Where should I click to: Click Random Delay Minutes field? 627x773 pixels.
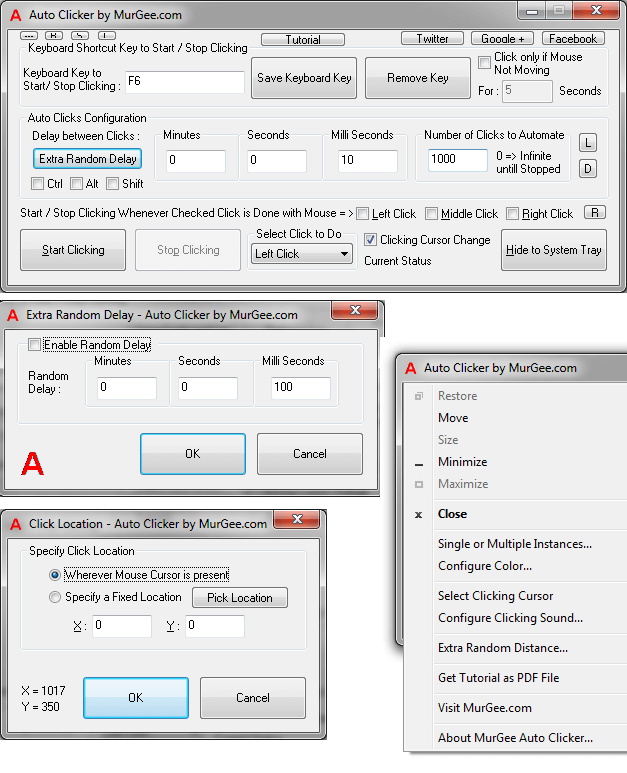click(127, 388)
